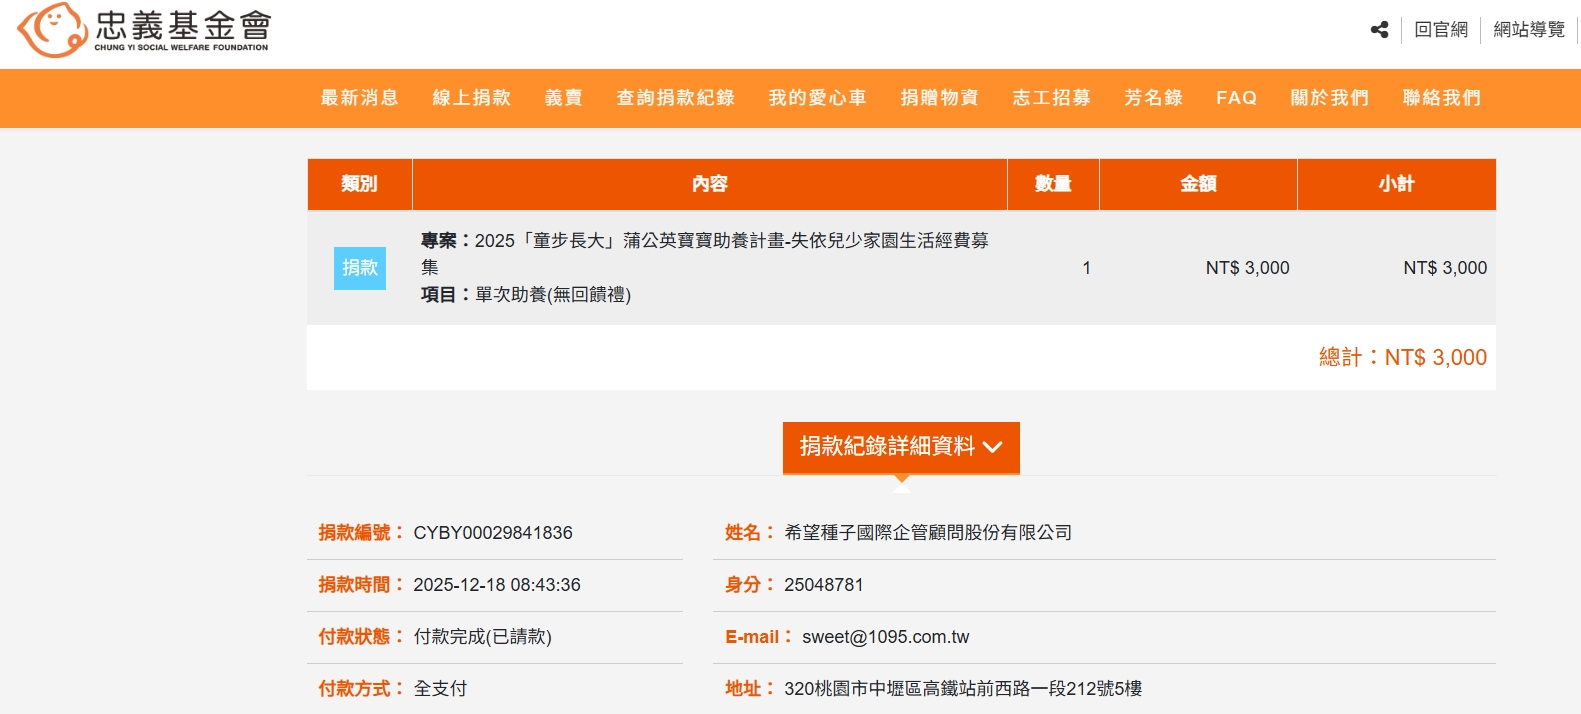Open 聯絡我們 contact page

(x=1441, y=98)
